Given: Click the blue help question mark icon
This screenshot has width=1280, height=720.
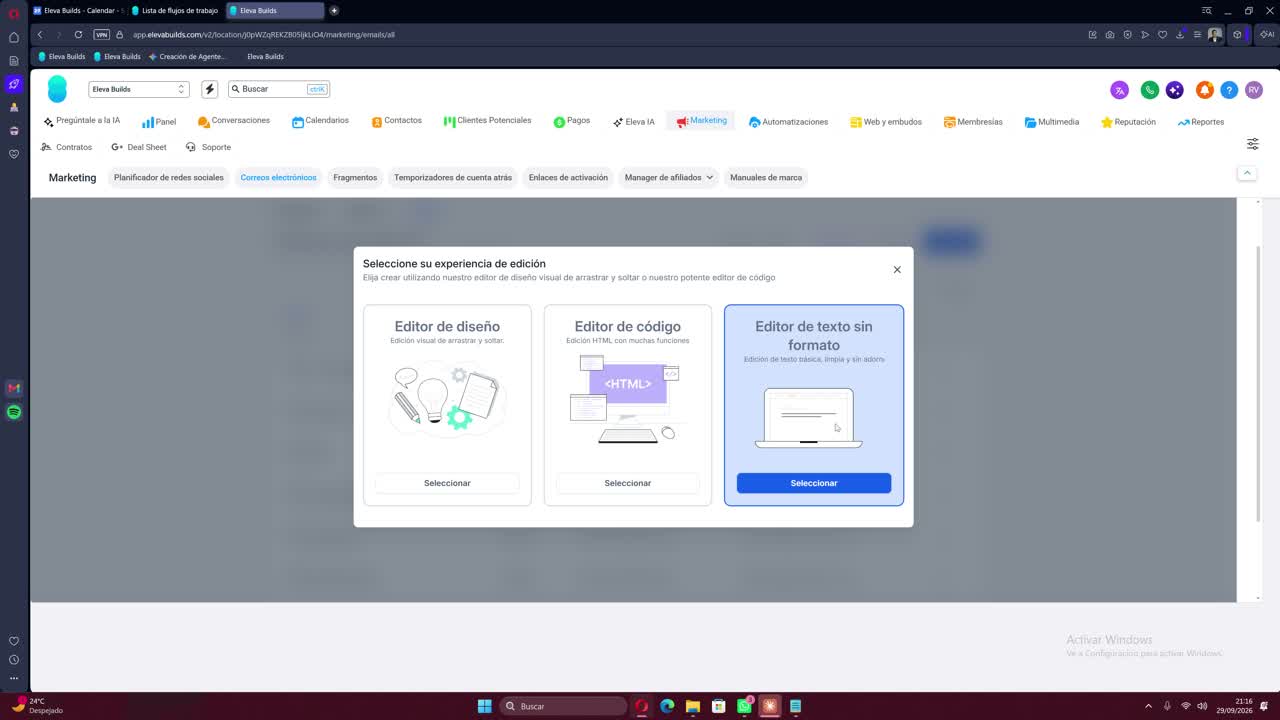Looking at the screenshot, I should [x=1229, y=90].
